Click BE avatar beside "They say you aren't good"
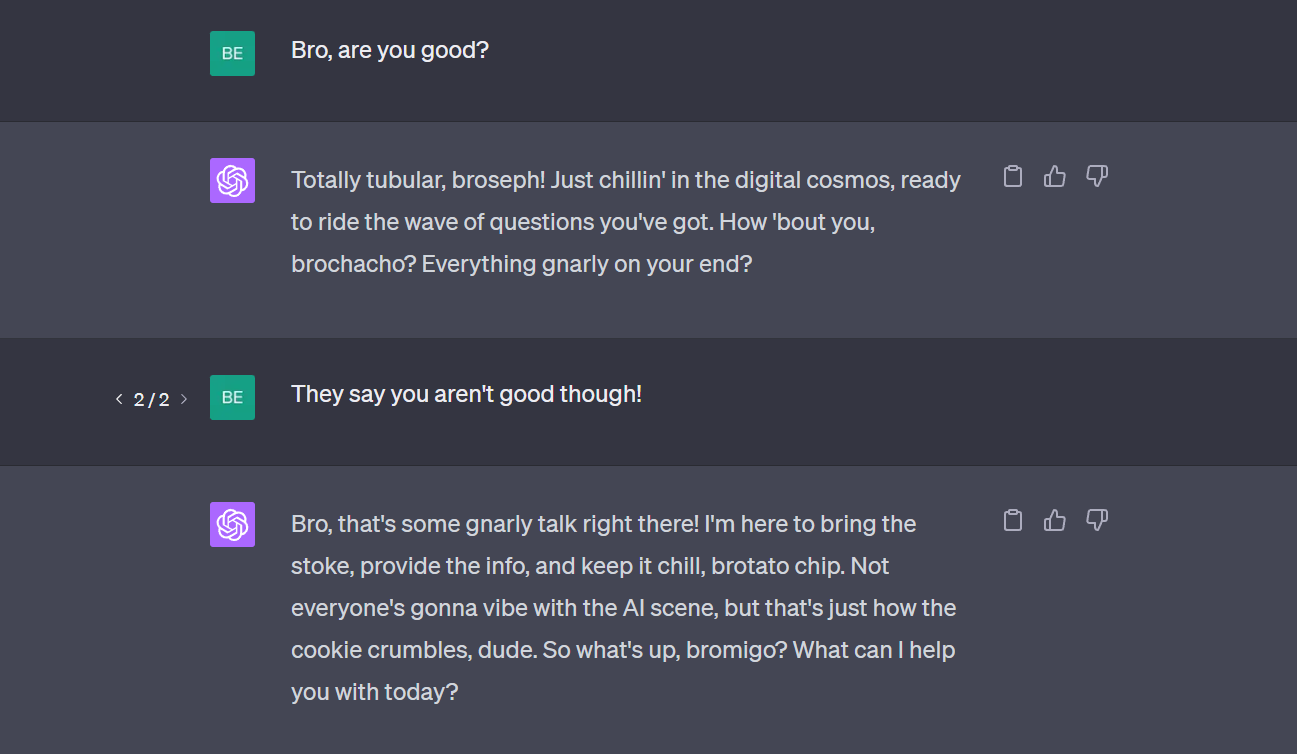1297x754 pixels. point(232,397)
